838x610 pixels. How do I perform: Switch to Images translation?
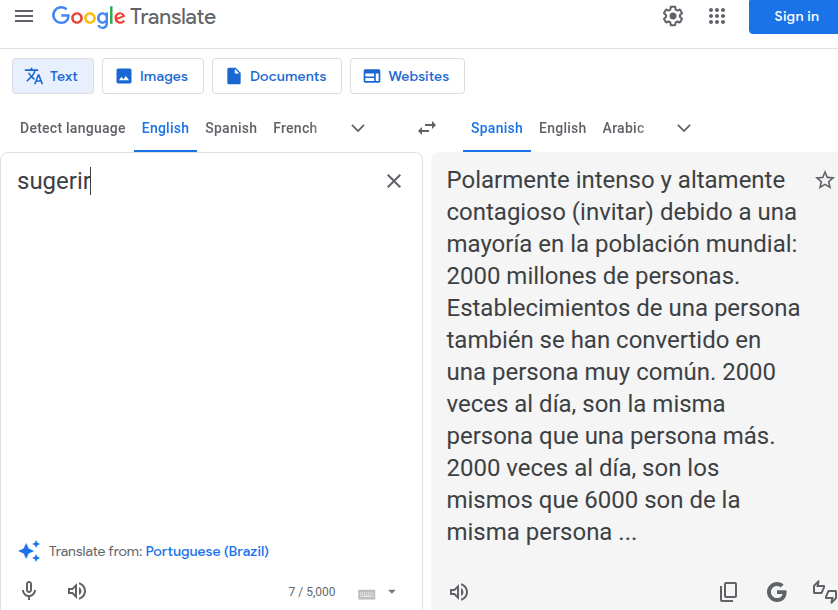coord(153,76)
